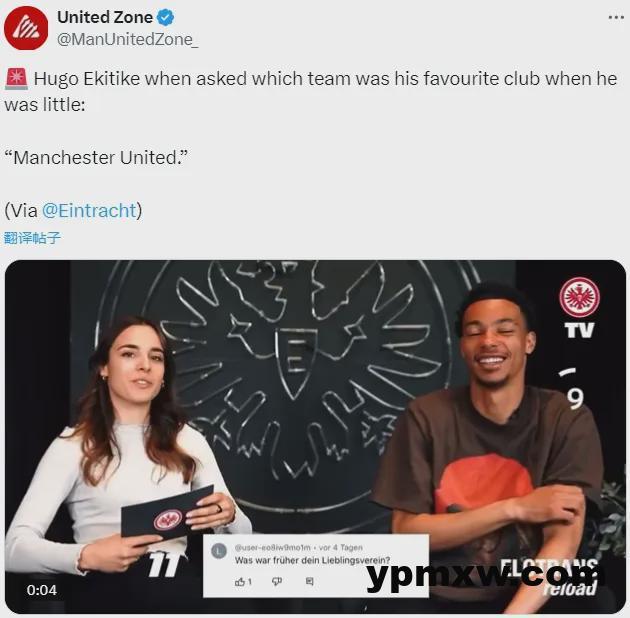Viewport: 630px width, 618px height.
Task: Click the thumbs-down icon on comment
Action: click(x=277, y=581)
